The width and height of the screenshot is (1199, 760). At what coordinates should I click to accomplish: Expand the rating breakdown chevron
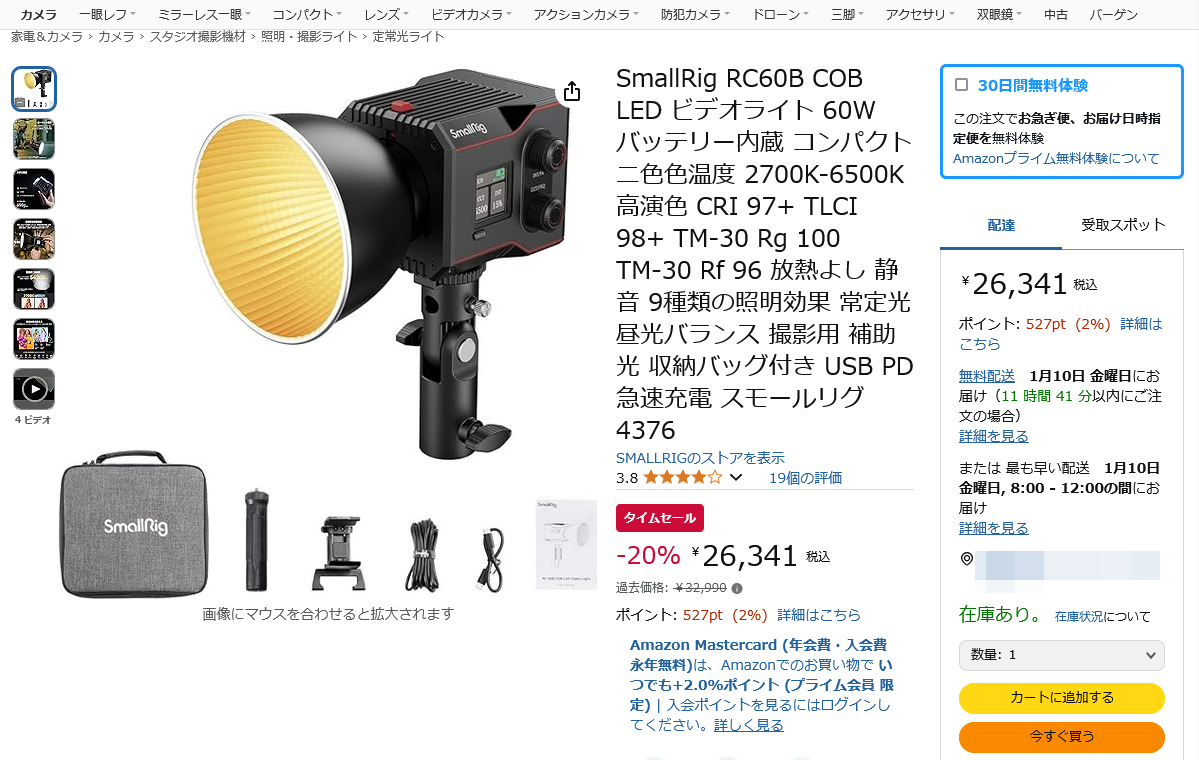(x=736, y=478)
